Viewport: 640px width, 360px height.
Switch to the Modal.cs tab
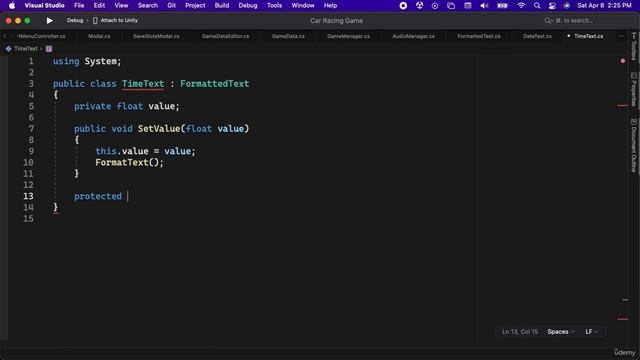(x=99, y=36)
